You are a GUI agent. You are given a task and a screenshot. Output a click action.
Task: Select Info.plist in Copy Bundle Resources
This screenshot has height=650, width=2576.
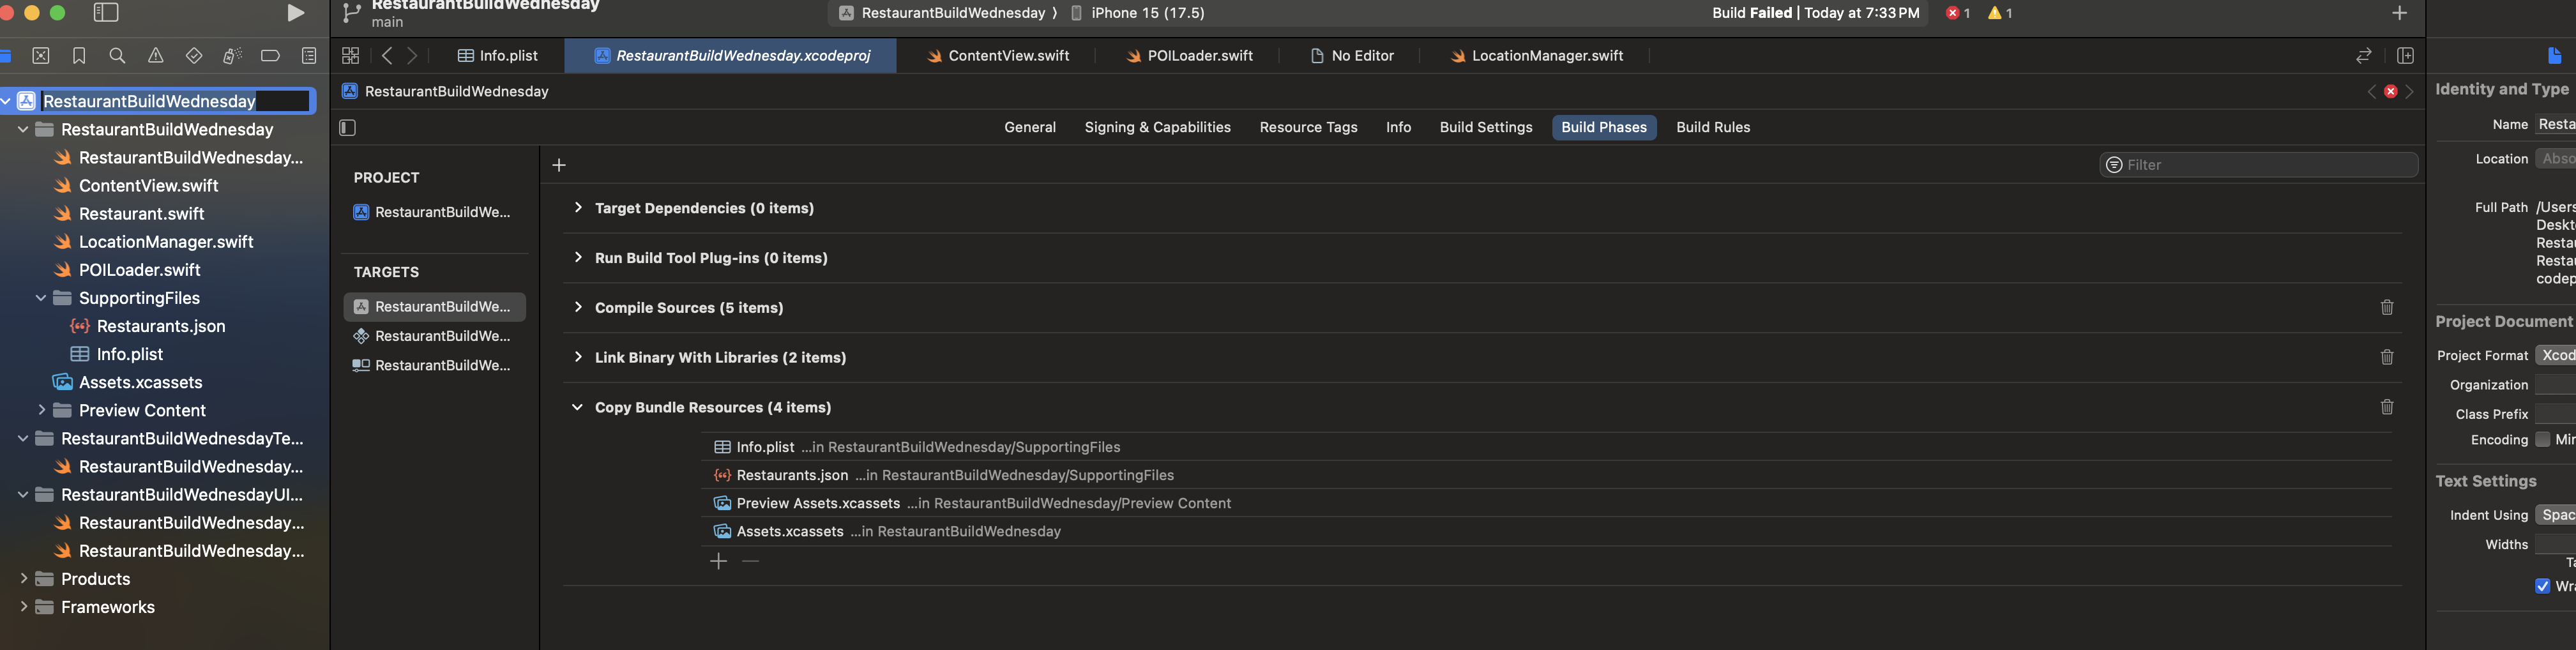pyautogui.click(x=1545, y=448)
